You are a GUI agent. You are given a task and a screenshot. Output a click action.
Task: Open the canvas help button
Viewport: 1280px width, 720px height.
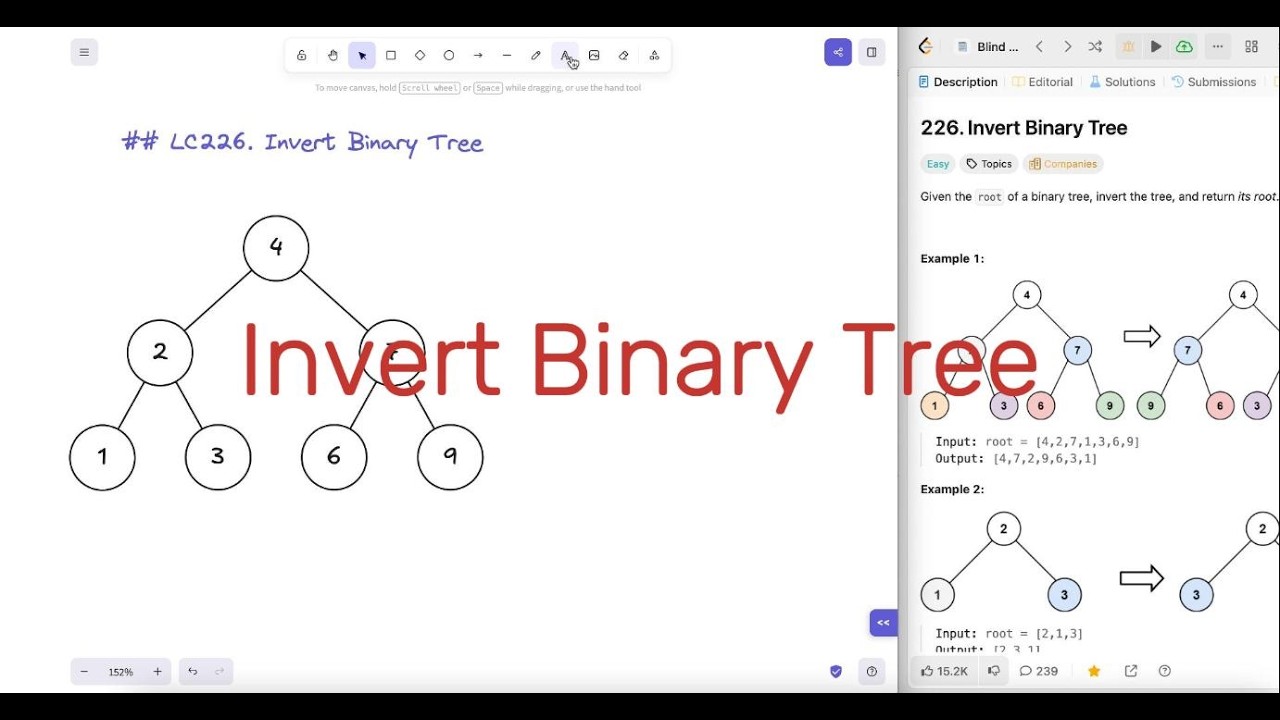(x=872, y=672)
